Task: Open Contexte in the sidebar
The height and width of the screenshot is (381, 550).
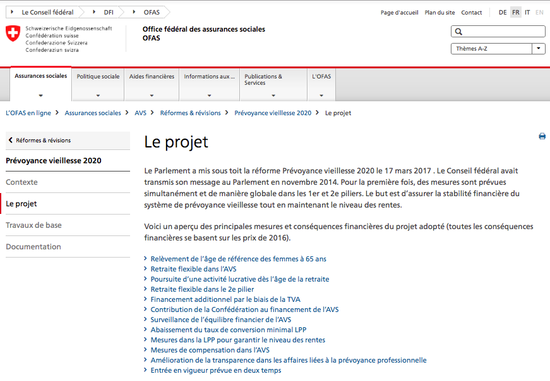Action: [21, 182]
